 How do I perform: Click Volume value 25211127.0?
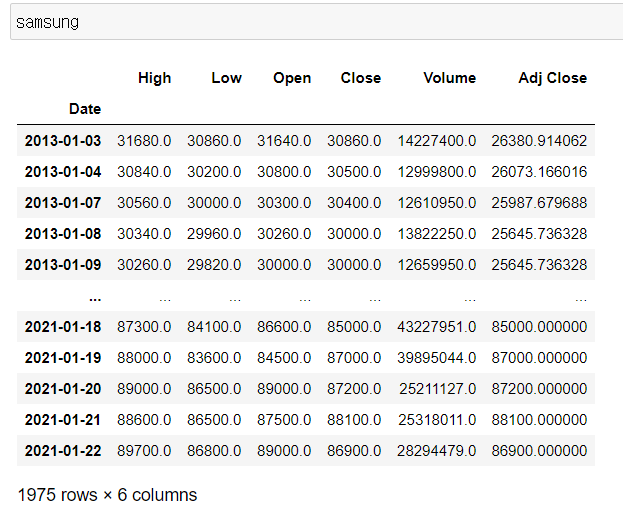(437, 389)
